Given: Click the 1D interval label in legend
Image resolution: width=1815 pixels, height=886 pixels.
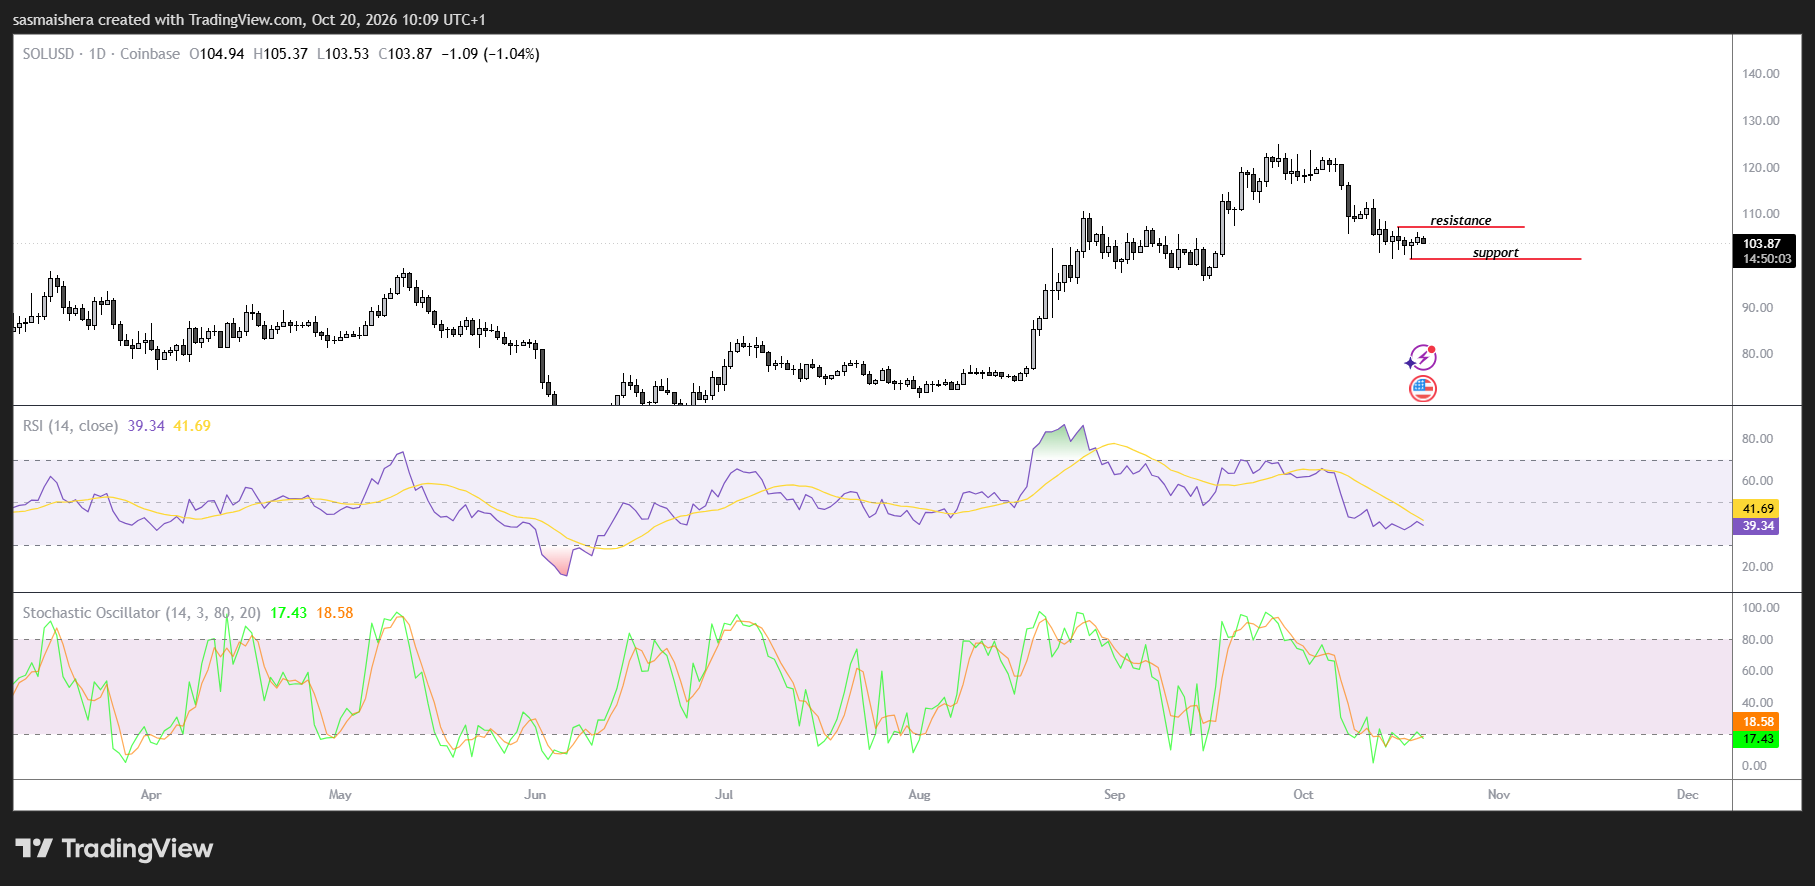Looking at the screenshot, I should [97, 54].
